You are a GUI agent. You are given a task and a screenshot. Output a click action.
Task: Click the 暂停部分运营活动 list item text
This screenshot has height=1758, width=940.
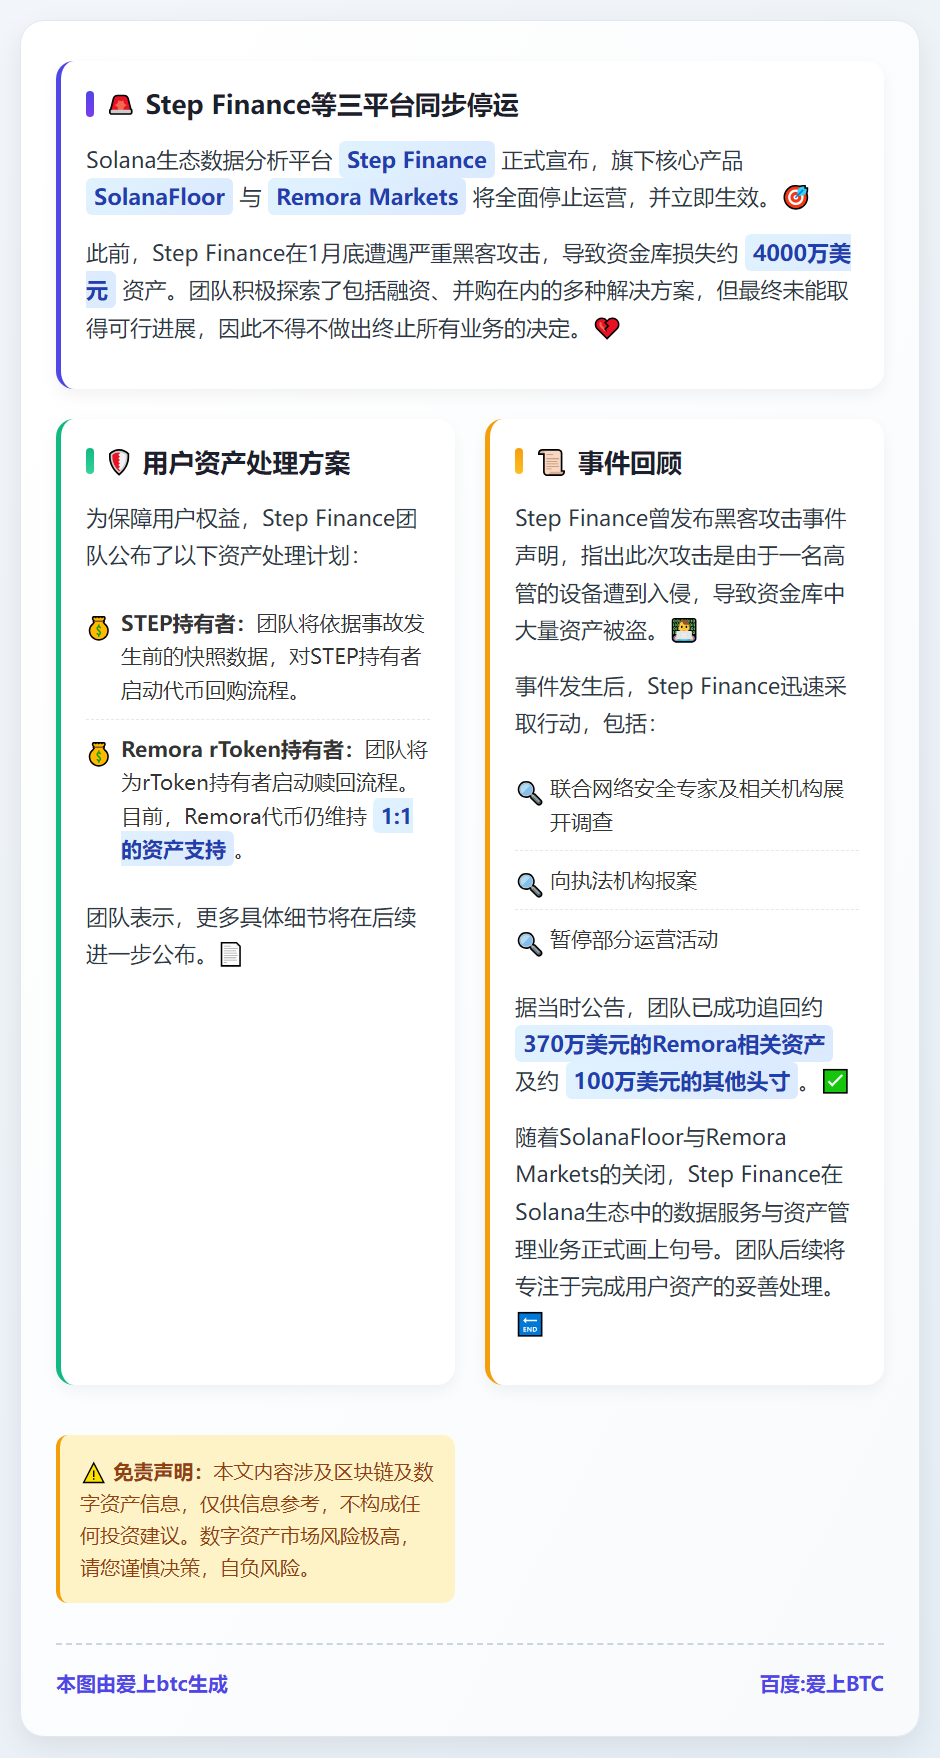click(634, 940)
